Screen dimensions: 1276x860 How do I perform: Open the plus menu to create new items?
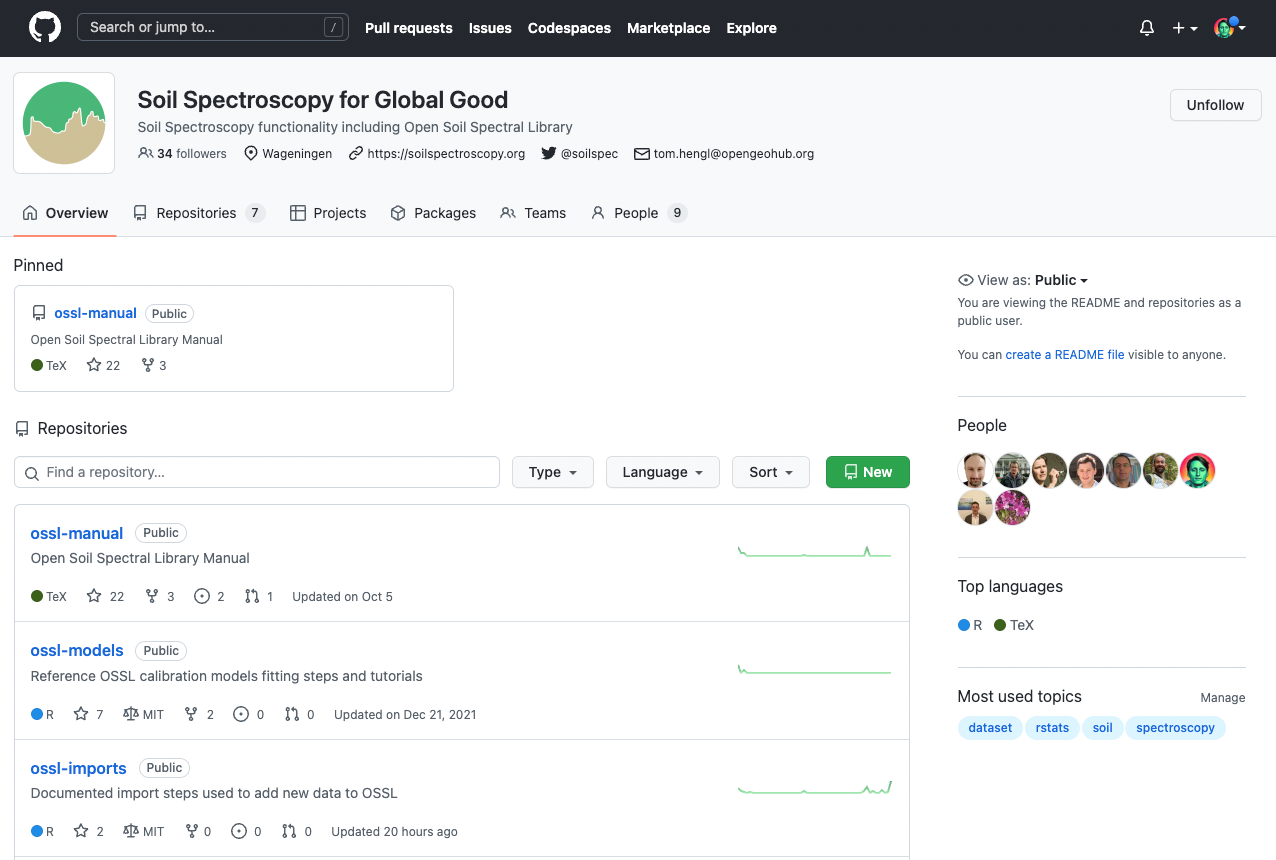click(x=1183, y=27)
